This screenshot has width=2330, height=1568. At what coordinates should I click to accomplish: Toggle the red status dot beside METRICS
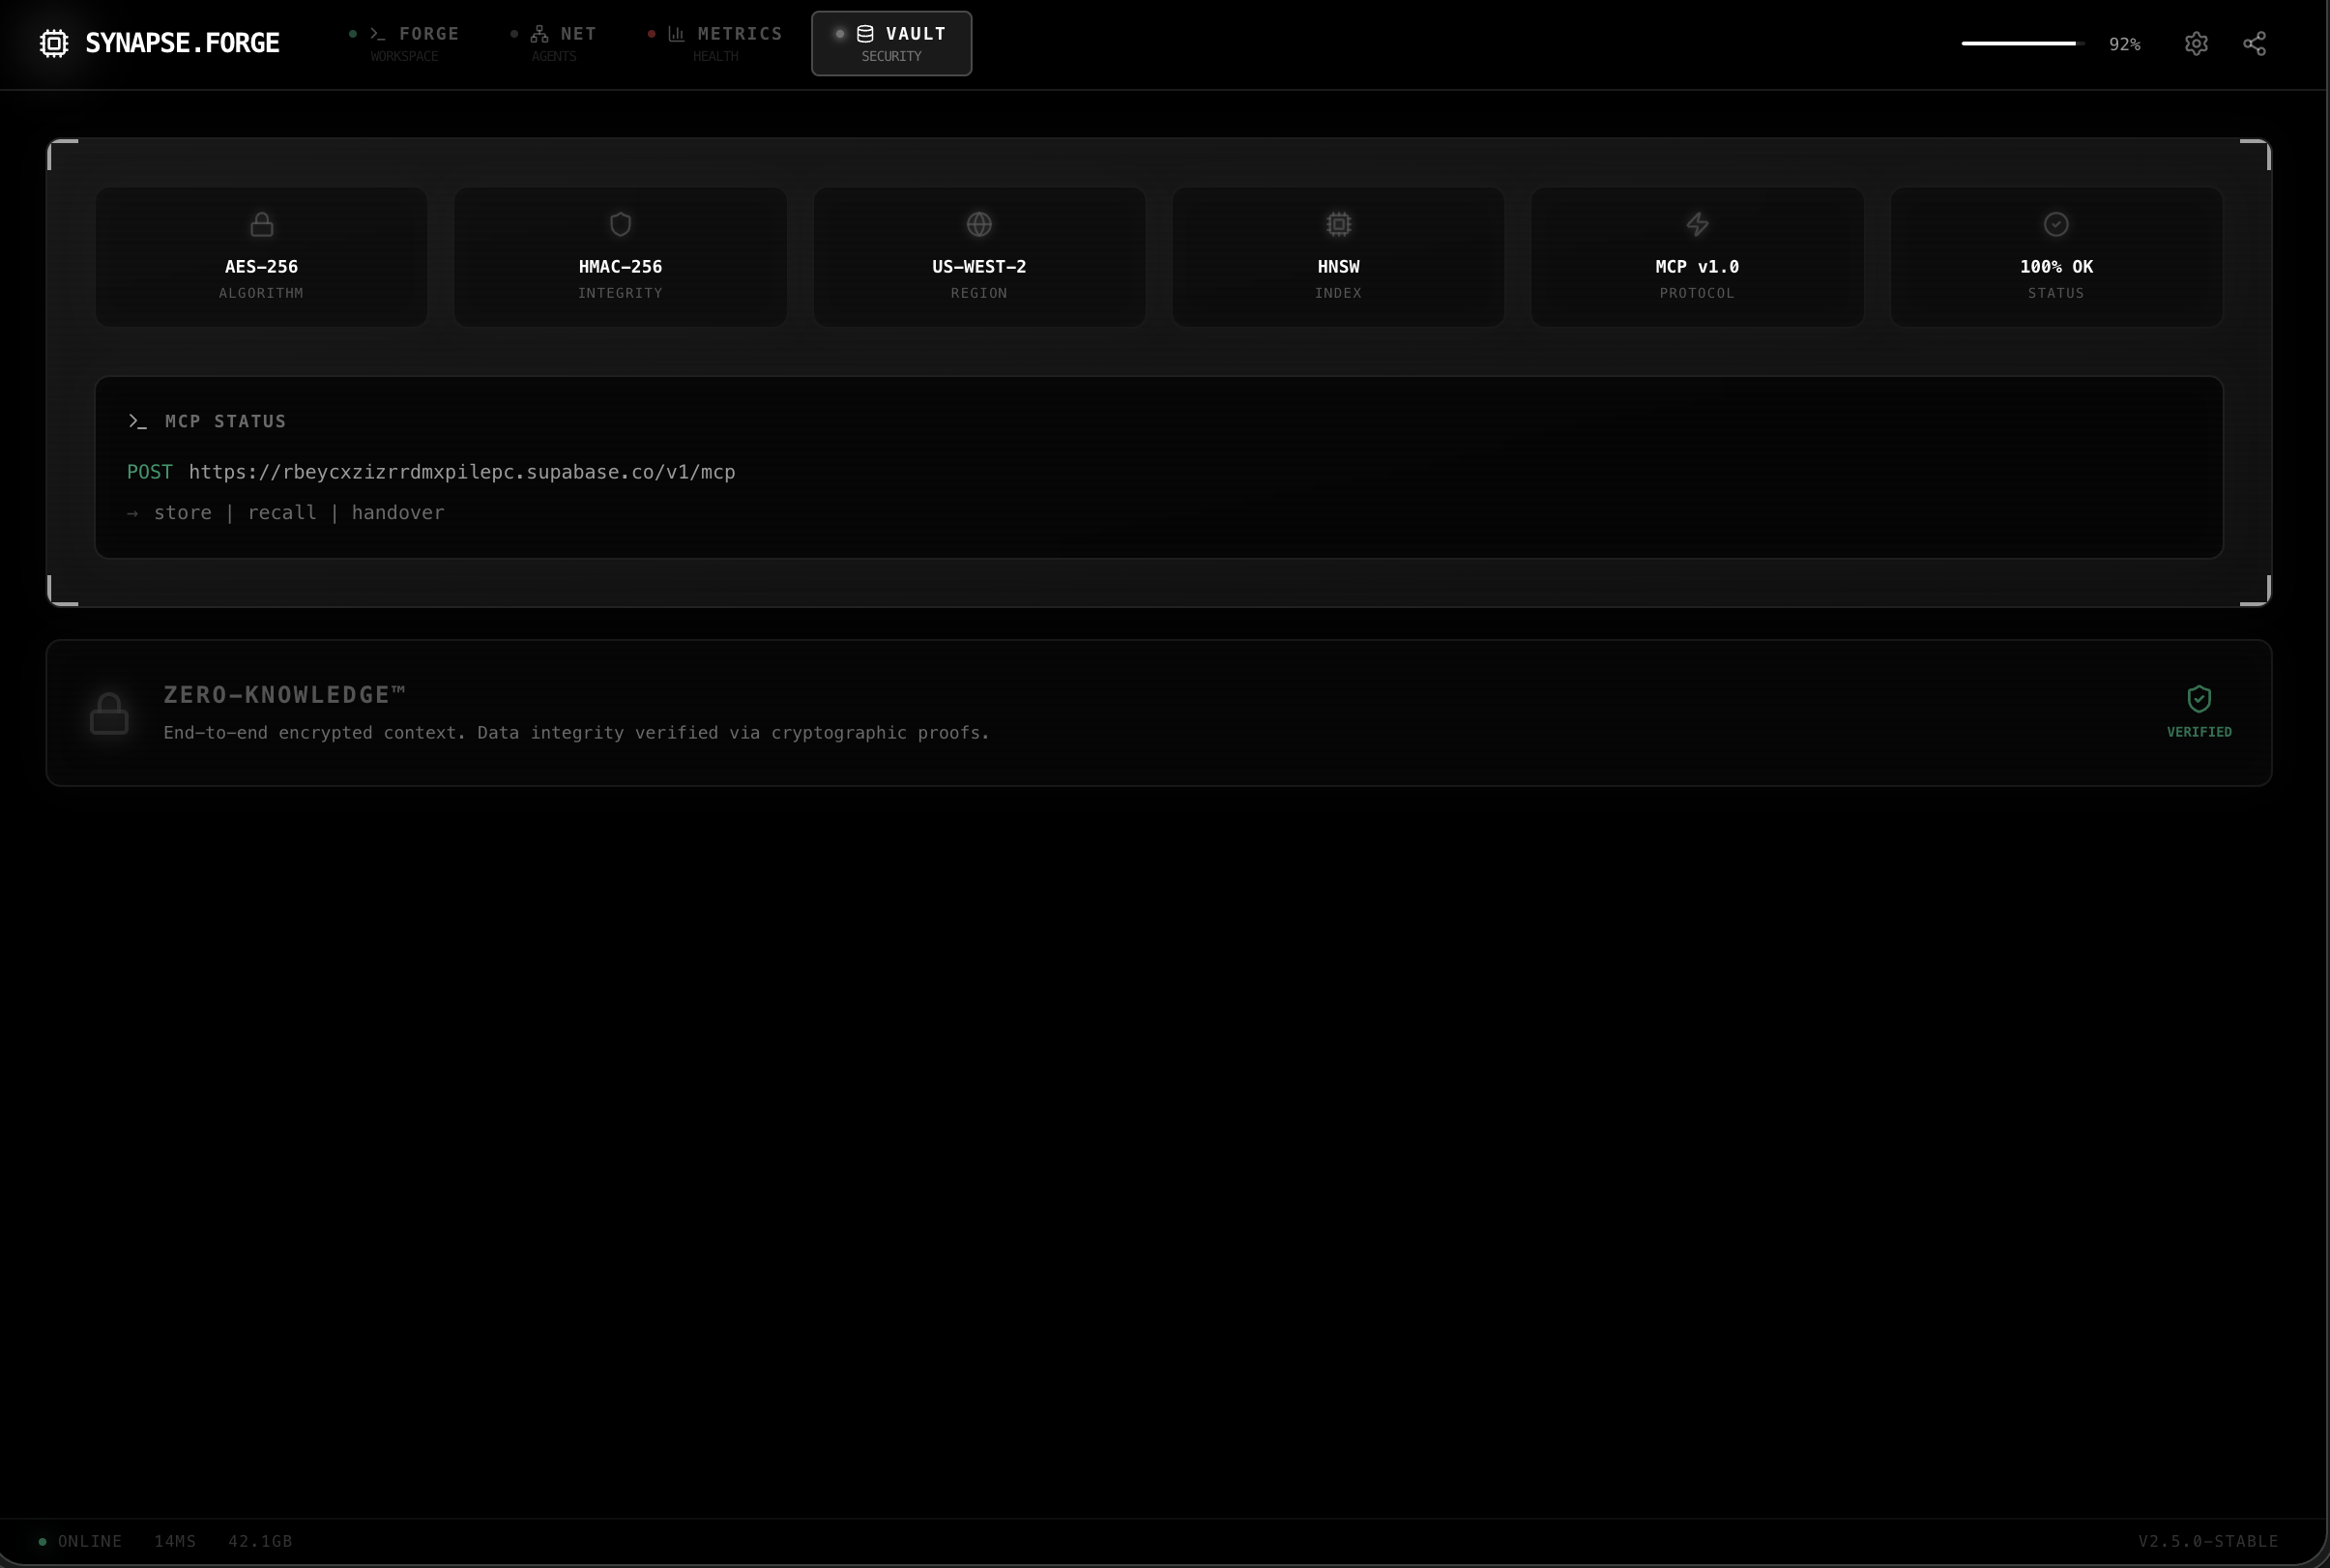click(653, 33)
